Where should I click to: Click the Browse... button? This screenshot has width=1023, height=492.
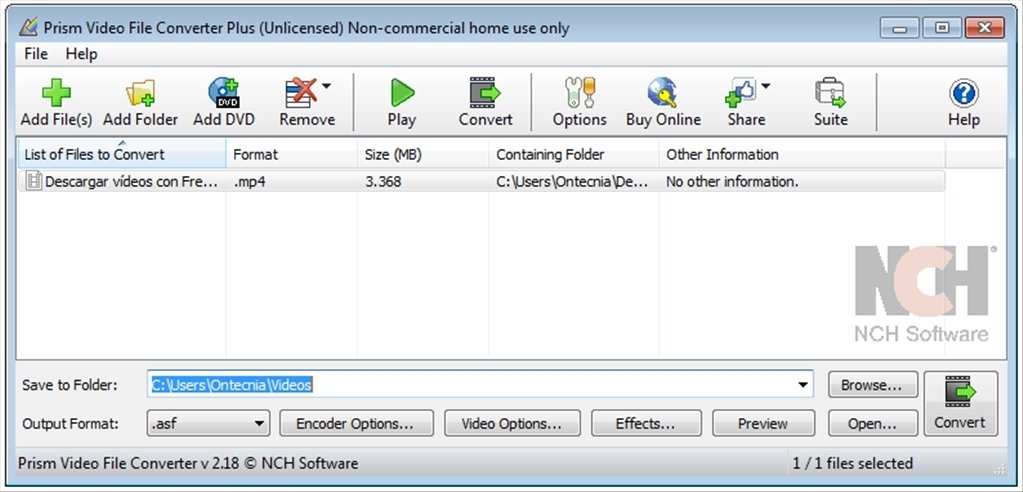873,385
